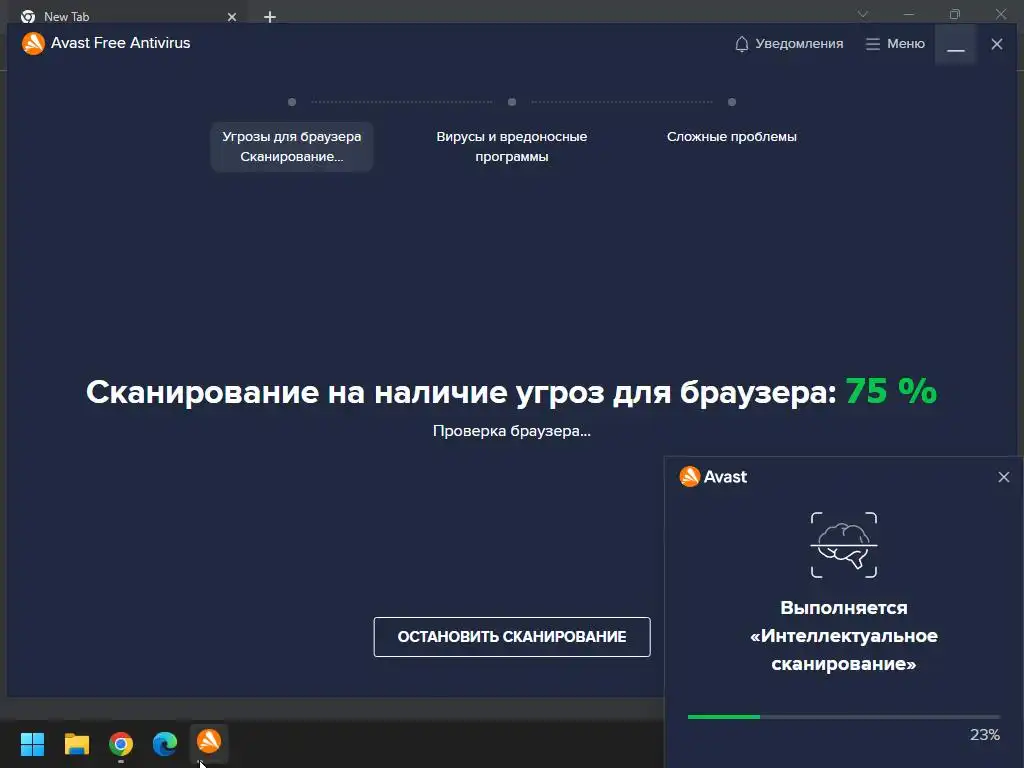The width and height of the screenshot is (1024, 768).
Task: Click the Проверка браузера… status text
Action: [512, 431]
